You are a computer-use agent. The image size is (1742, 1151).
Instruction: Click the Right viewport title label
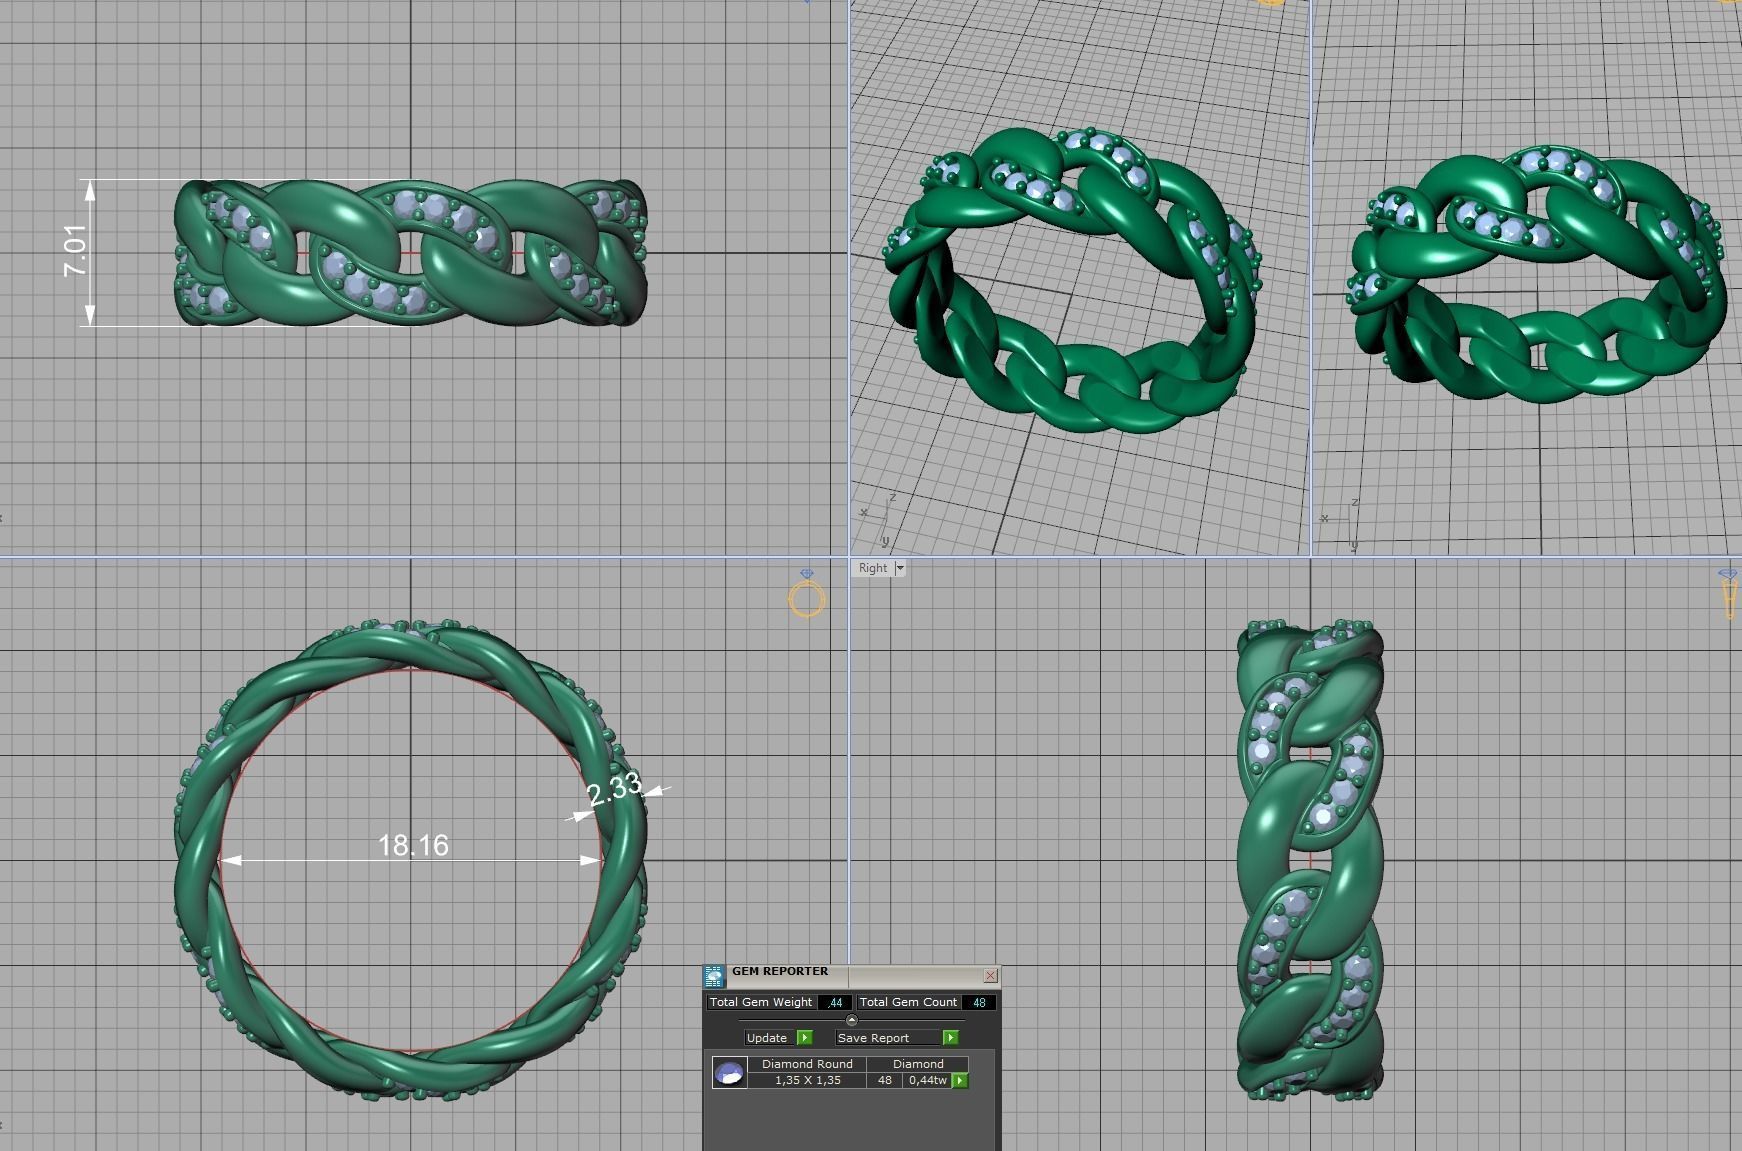(872, 568)
